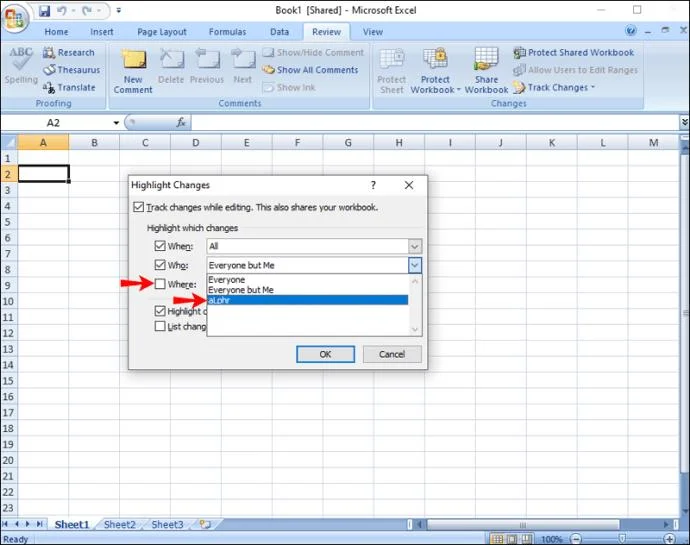Select row 5 header
The image size is (690, 545).
[x=8, y=221]
